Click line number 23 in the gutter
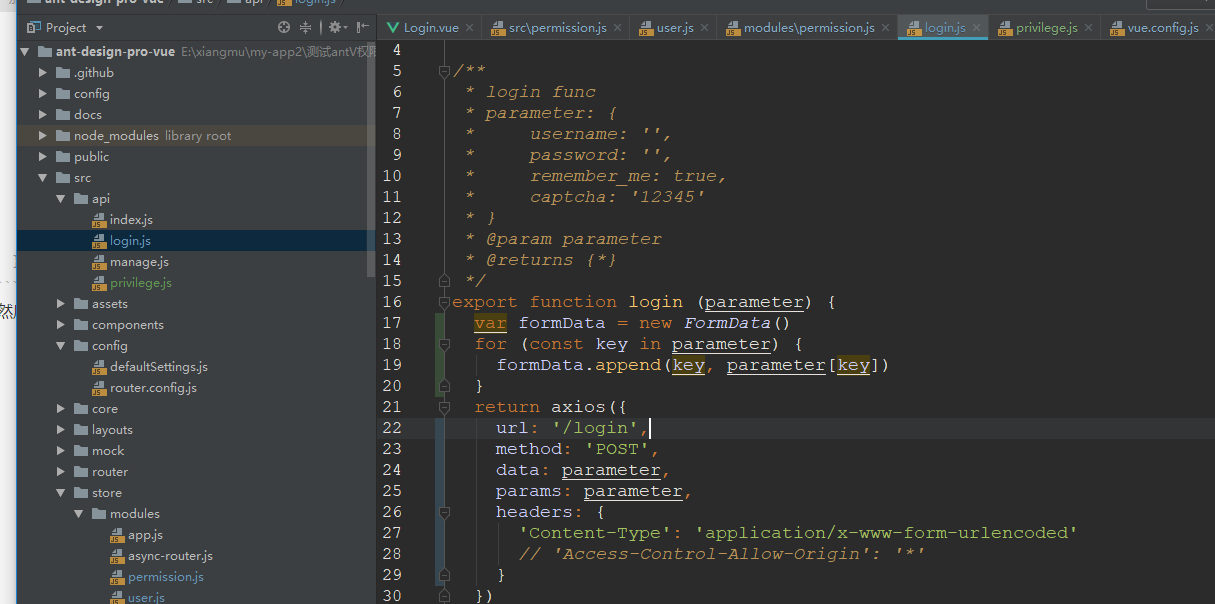The image size is (1215, 604). 391,449
